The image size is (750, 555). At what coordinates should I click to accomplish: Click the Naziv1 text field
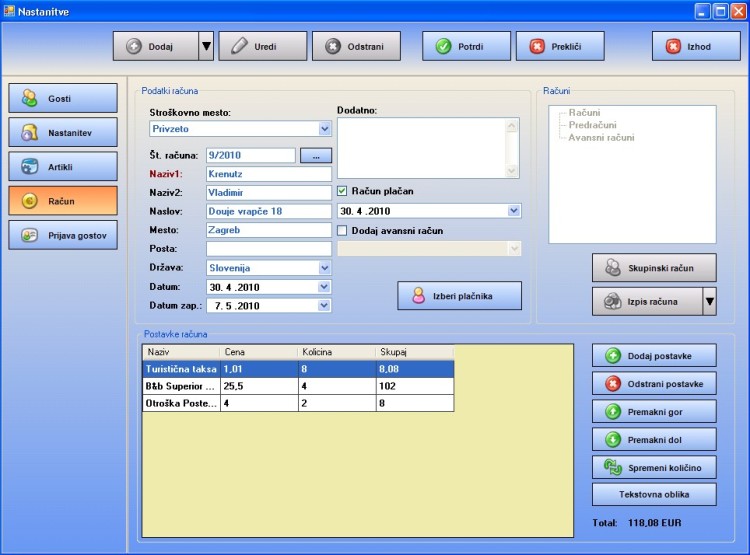(x=268, y=174)
